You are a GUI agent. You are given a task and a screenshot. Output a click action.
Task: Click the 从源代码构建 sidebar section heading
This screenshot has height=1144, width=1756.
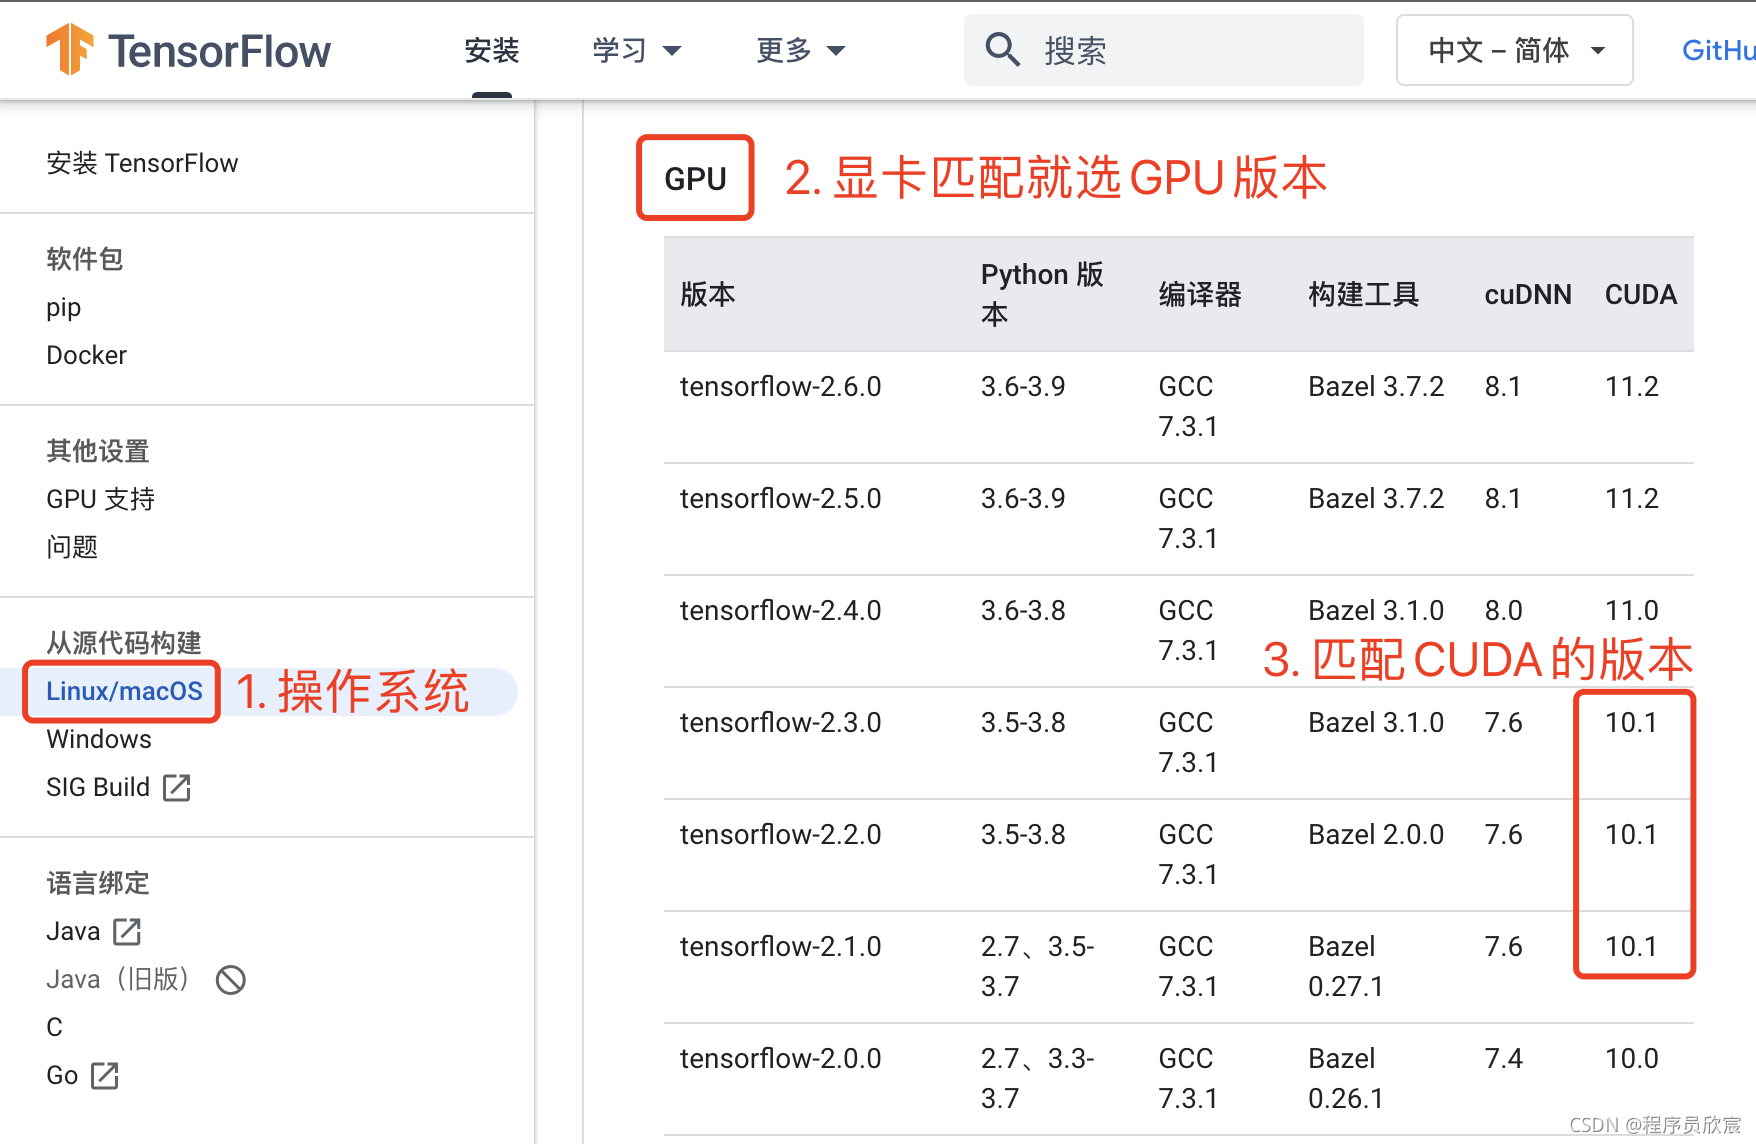124,643
